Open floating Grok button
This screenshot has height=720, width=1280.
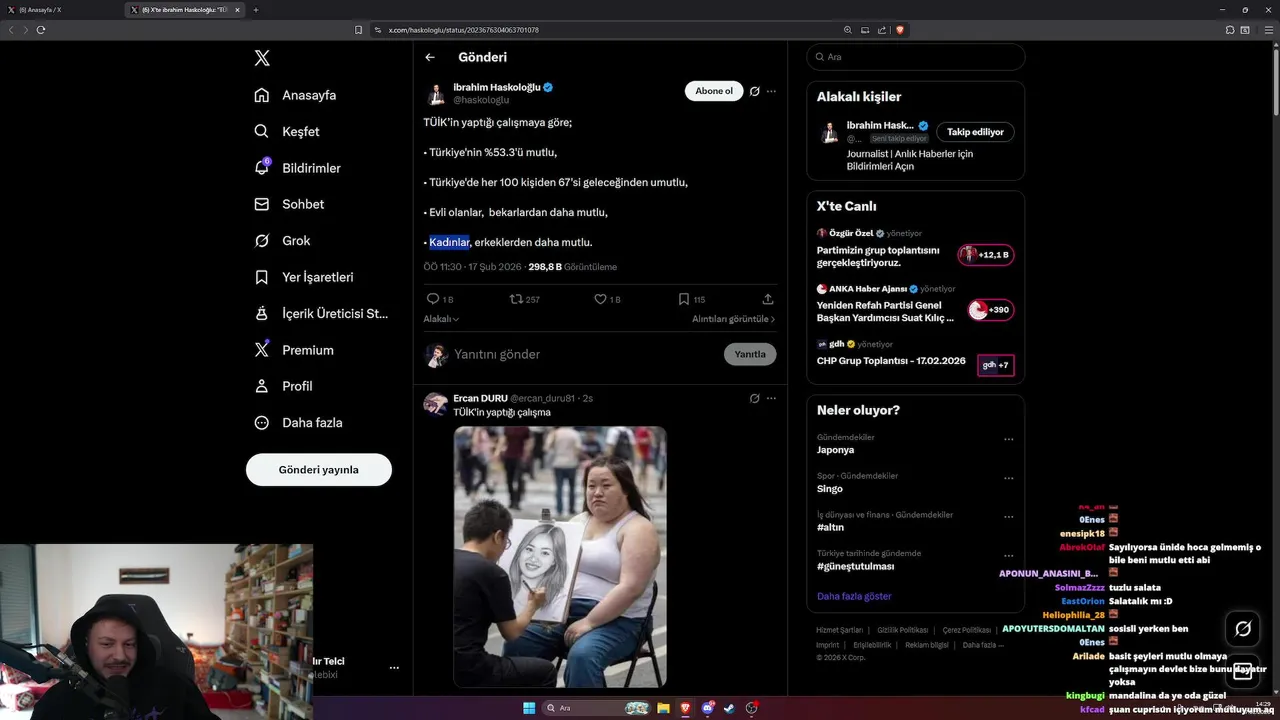[x=1243, y=628]
